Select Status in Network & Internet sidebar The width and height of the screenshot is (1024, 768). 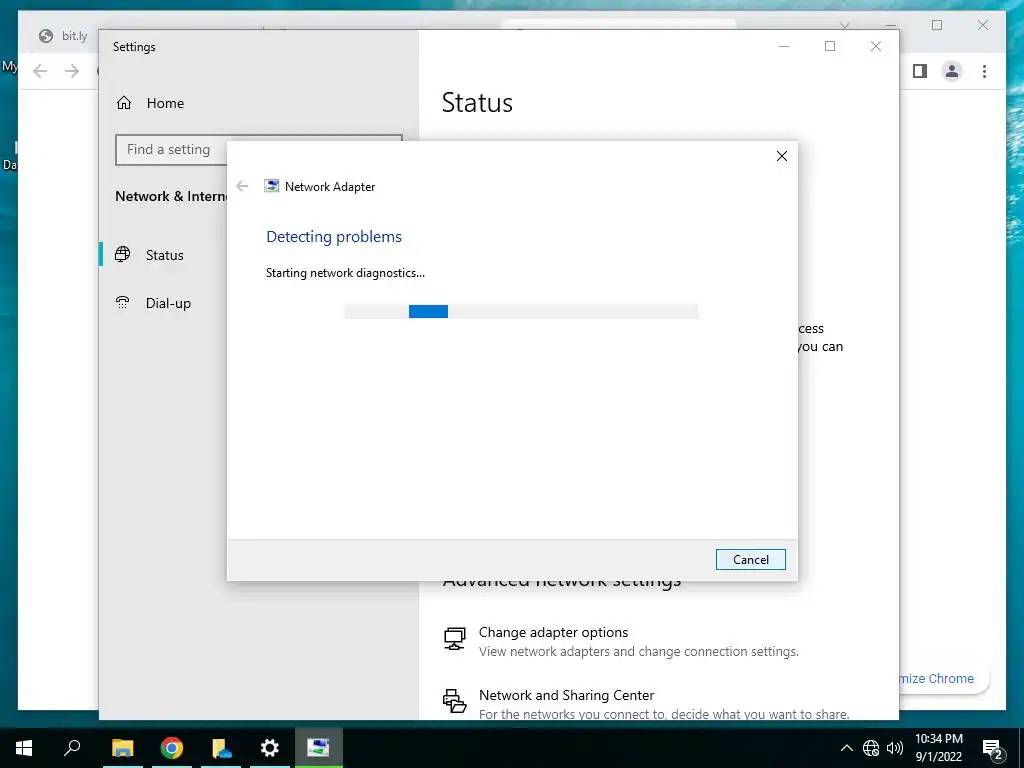164,255
